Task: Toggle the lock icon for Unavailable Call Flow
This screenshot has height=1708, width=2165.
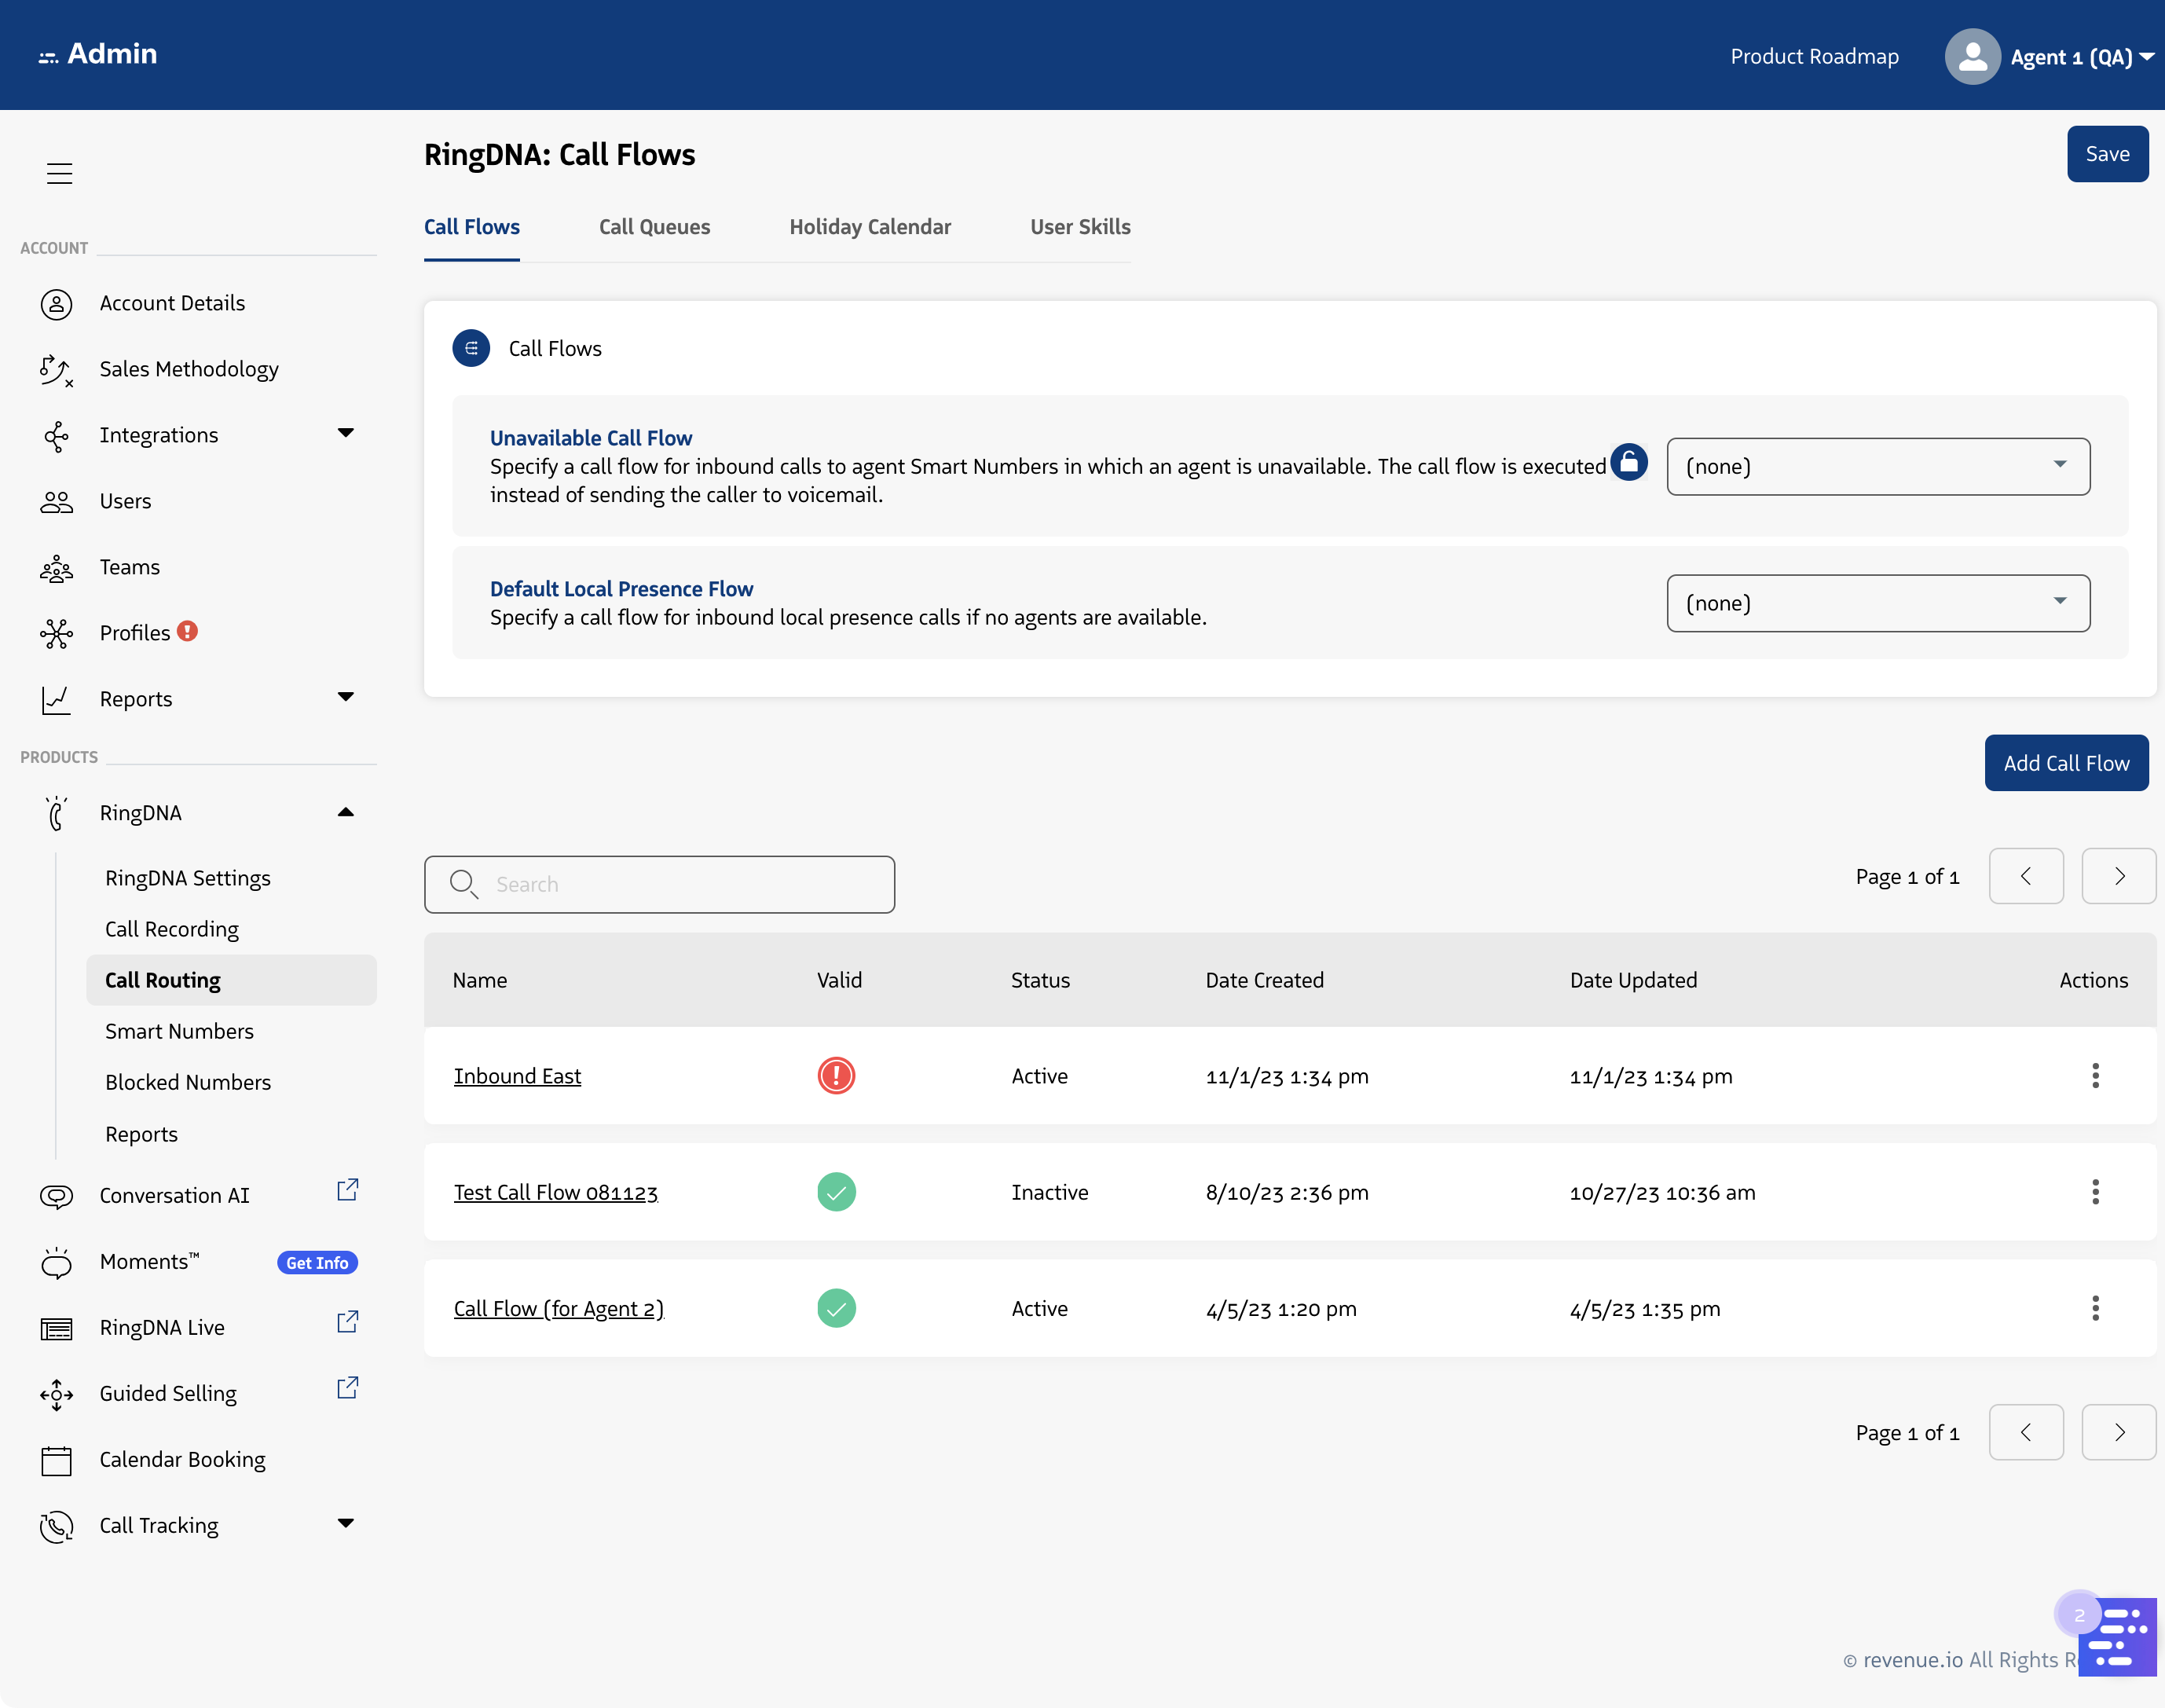Action: (1628, 462)
